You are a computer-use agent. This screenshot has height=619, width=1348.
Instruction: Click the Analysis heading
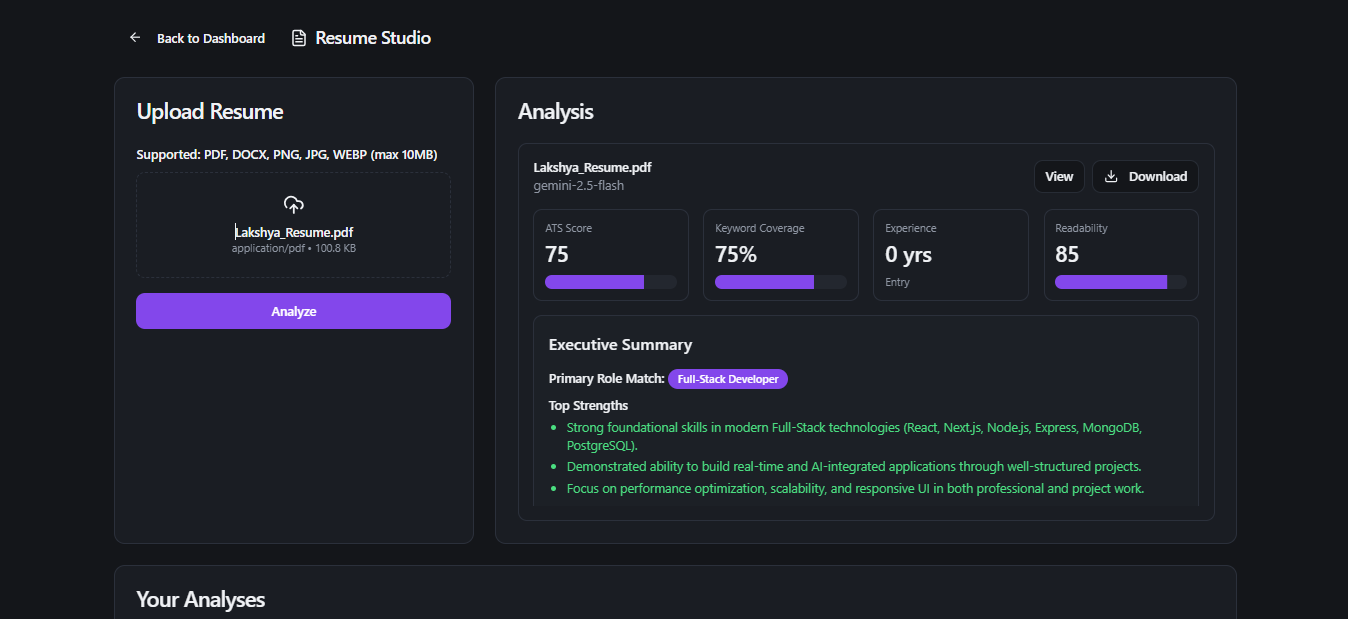[556, 112]
